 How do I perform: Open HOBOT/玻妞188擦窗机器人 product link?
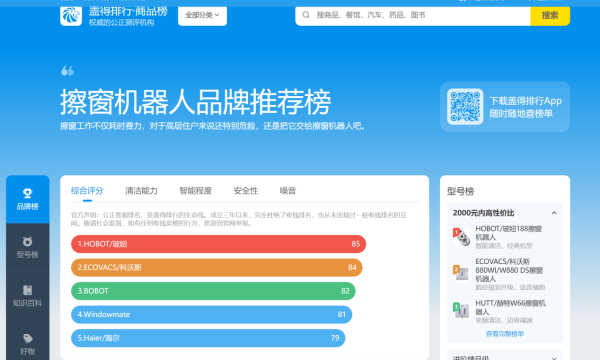(x=509, y=233)
